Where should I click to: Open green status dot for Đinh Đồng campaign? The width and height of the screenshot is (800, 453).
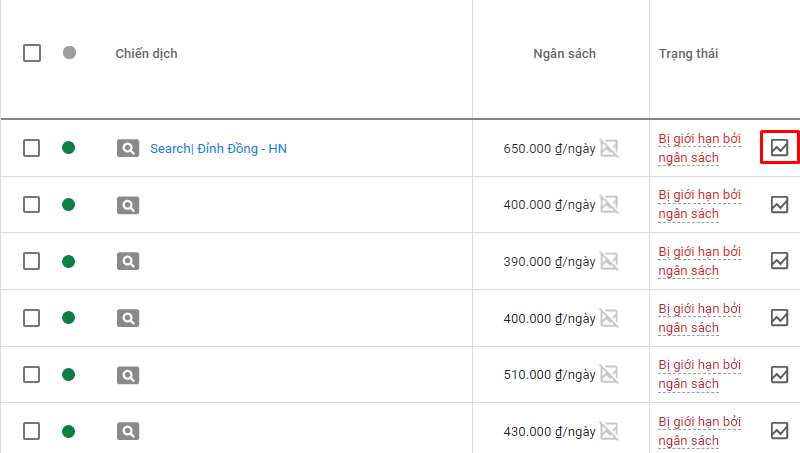click(x=69, y=148)
